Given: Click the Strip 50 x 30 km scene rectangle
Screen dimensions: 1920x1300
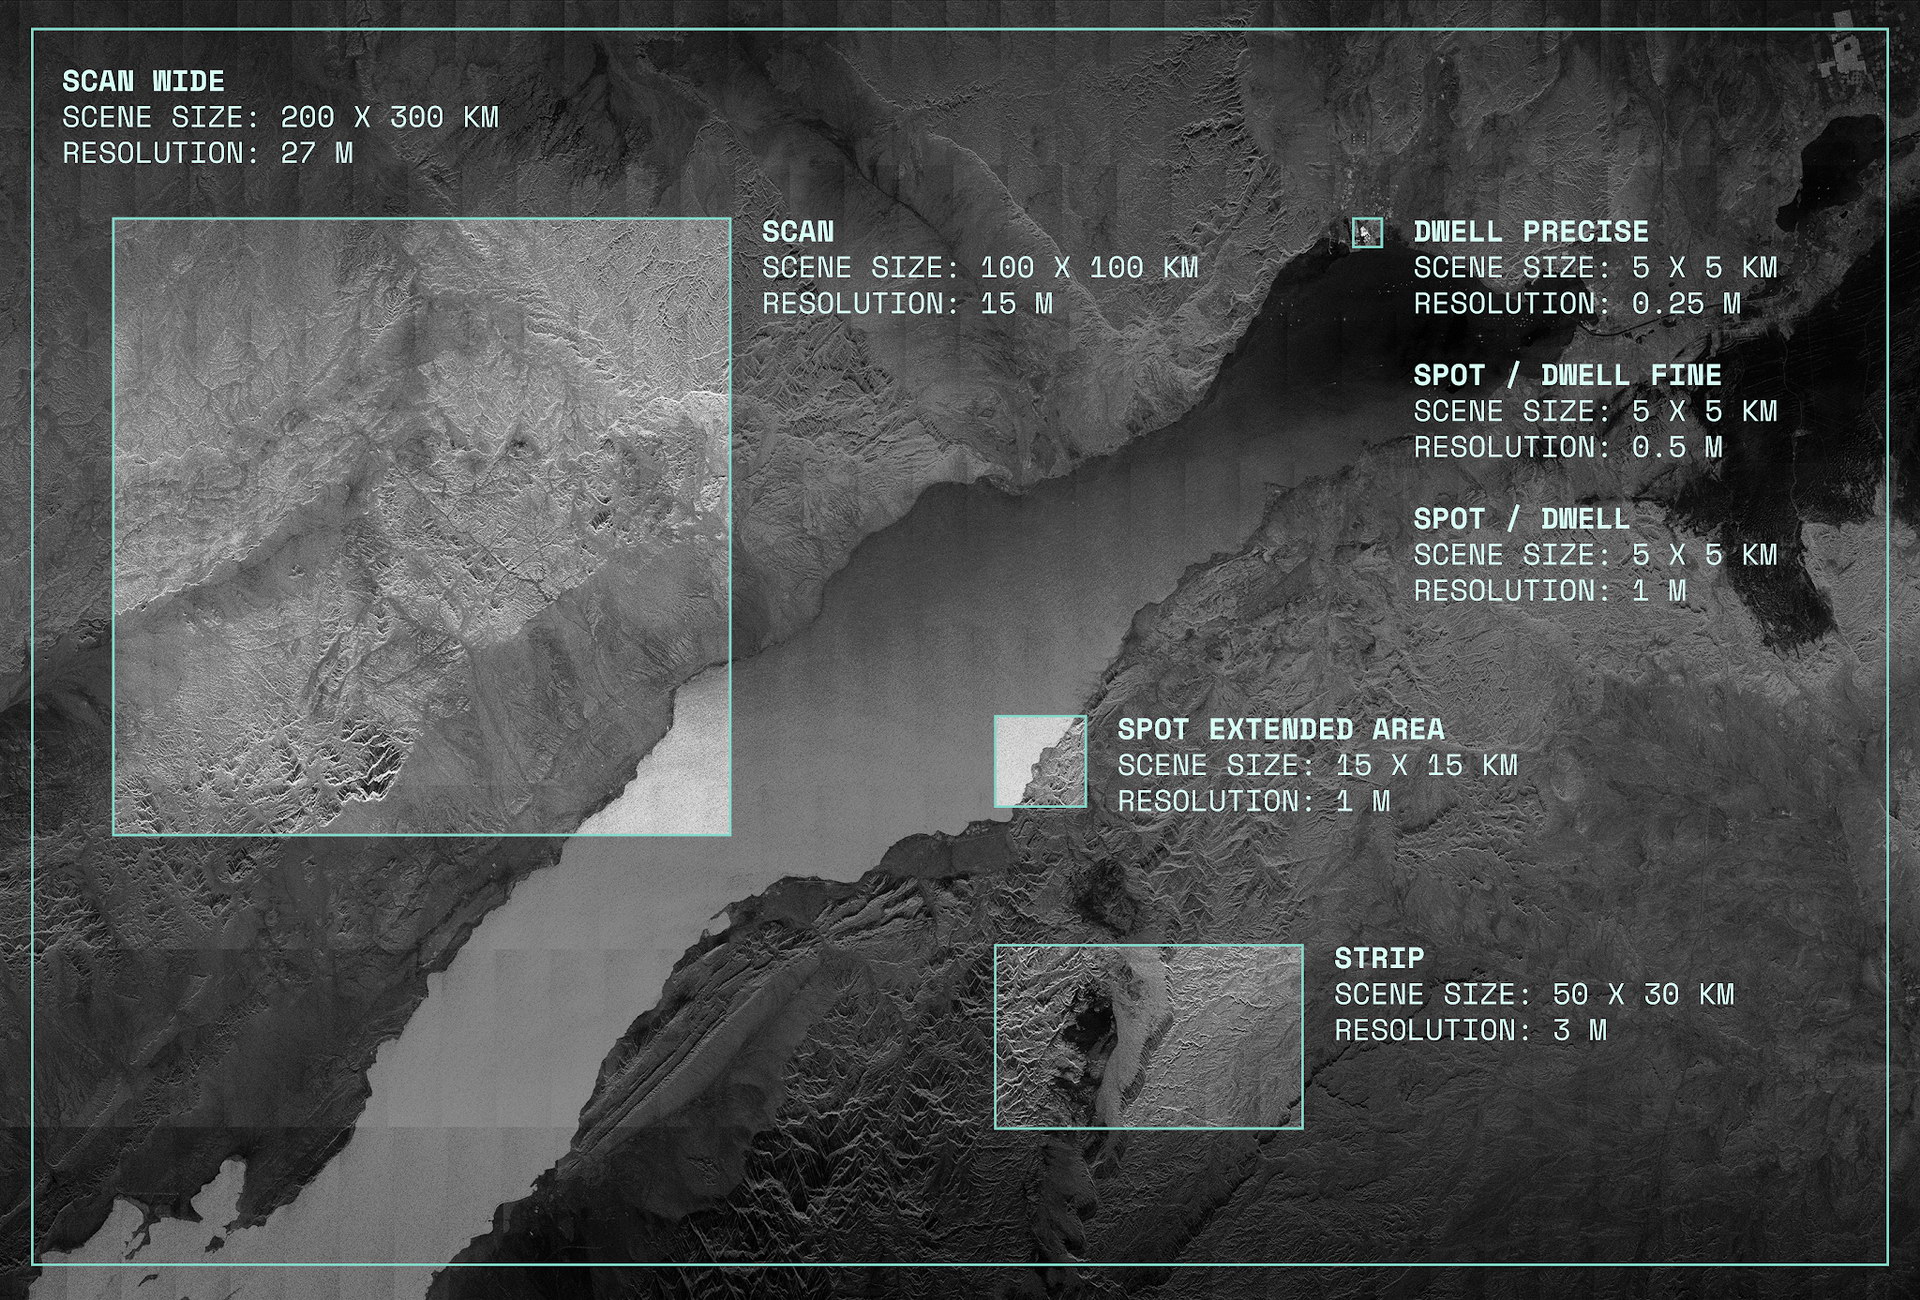Looking at the screenshot, I should click(x=1148, y=1036).
